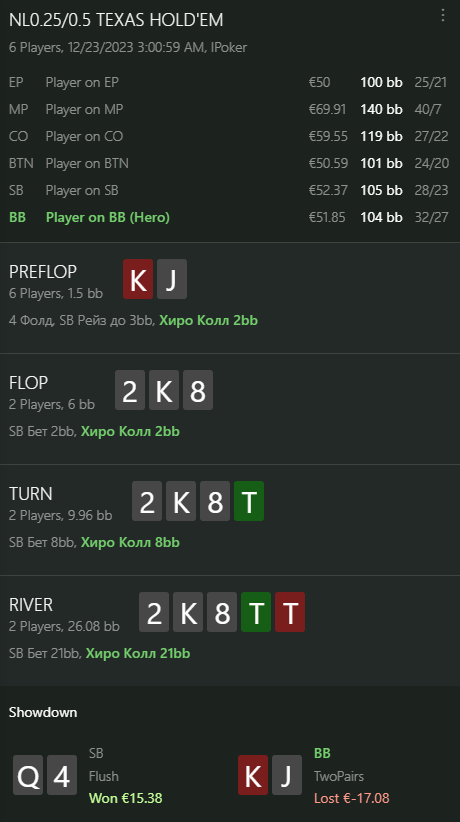Click the 2 card on the flop
The image size is (460, 822).
point(130,390)
